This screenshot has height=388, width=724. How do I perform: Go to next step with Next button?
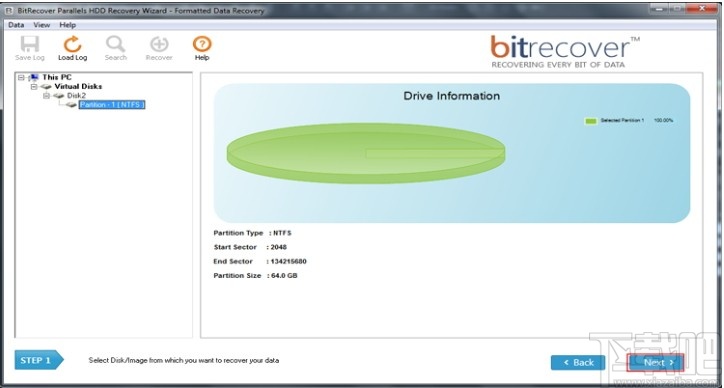[655, 363]
